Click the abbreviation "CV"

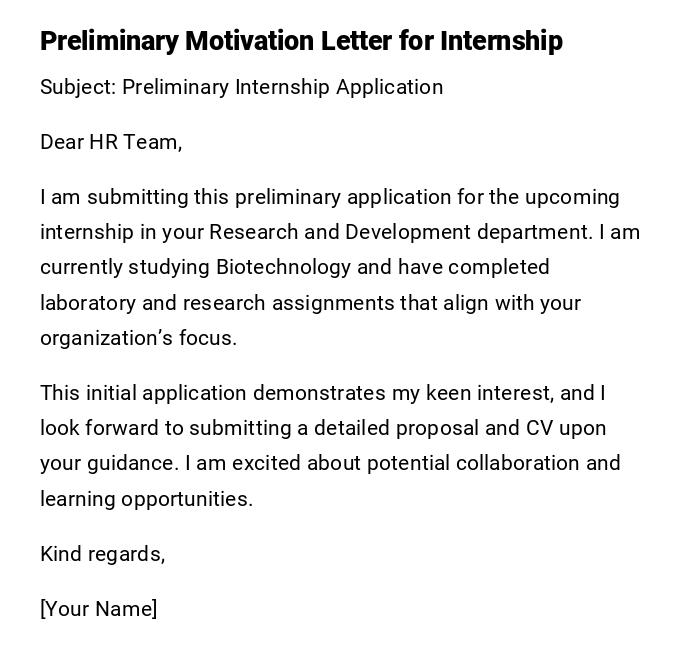coord(539,428)
